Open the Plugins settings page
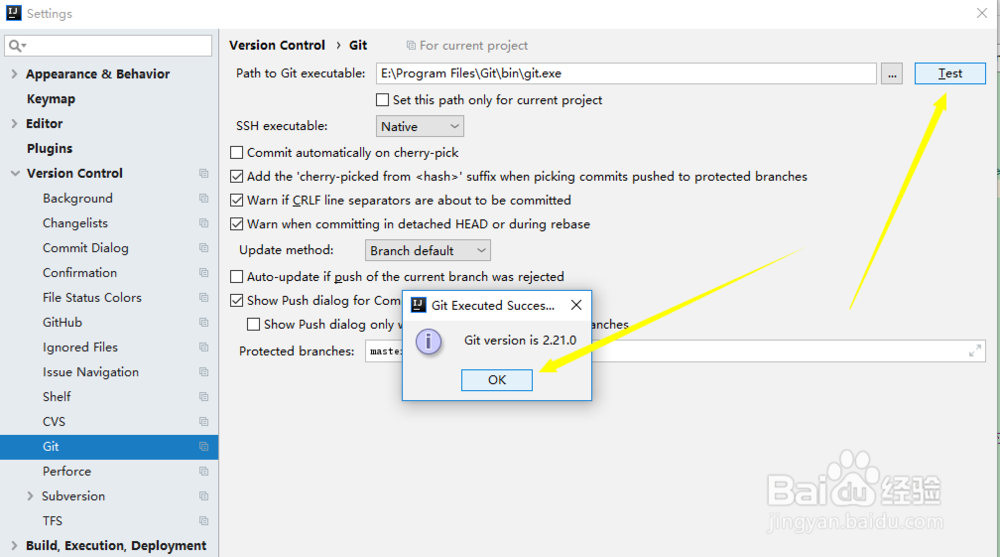 [x=50, y=148]
